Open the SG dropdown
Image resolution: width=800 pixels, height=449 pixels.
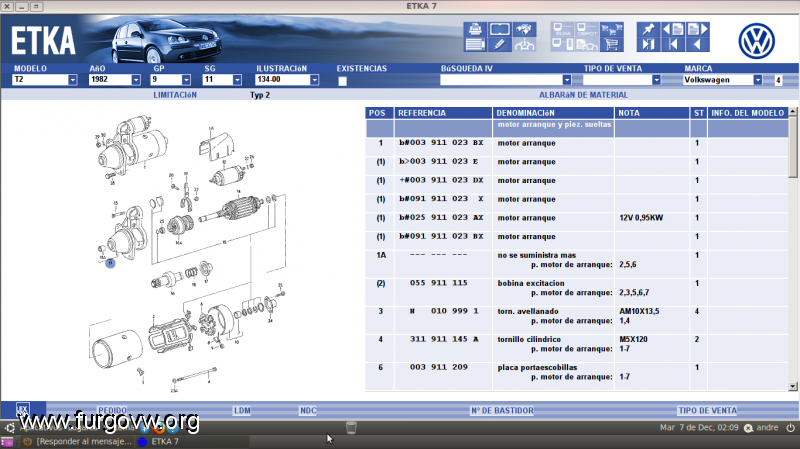237,80
